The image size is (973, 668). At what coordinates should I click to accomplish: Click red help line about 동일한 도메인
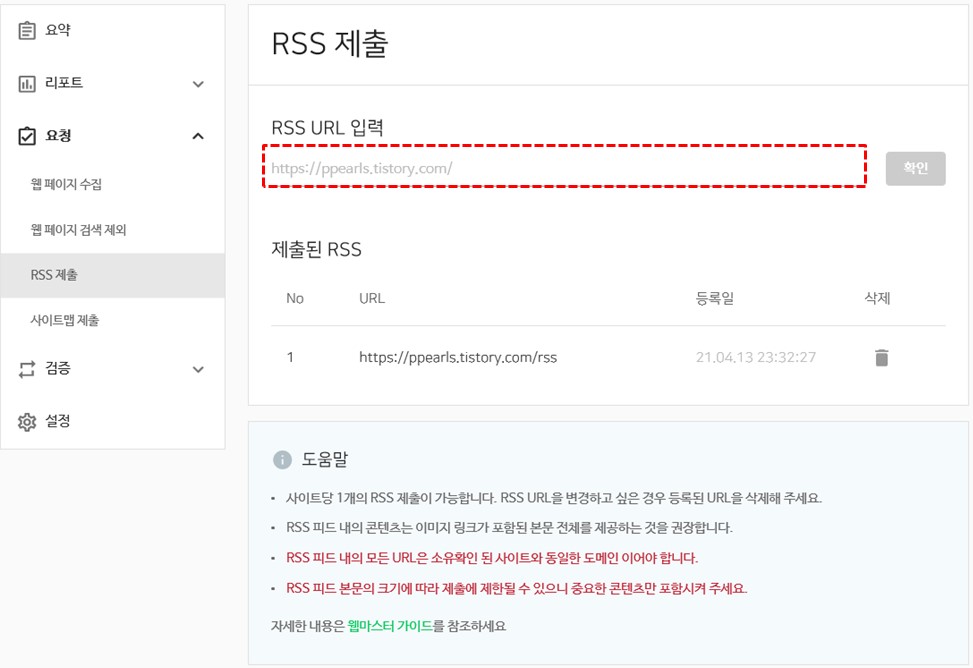[x=491, y=558]
